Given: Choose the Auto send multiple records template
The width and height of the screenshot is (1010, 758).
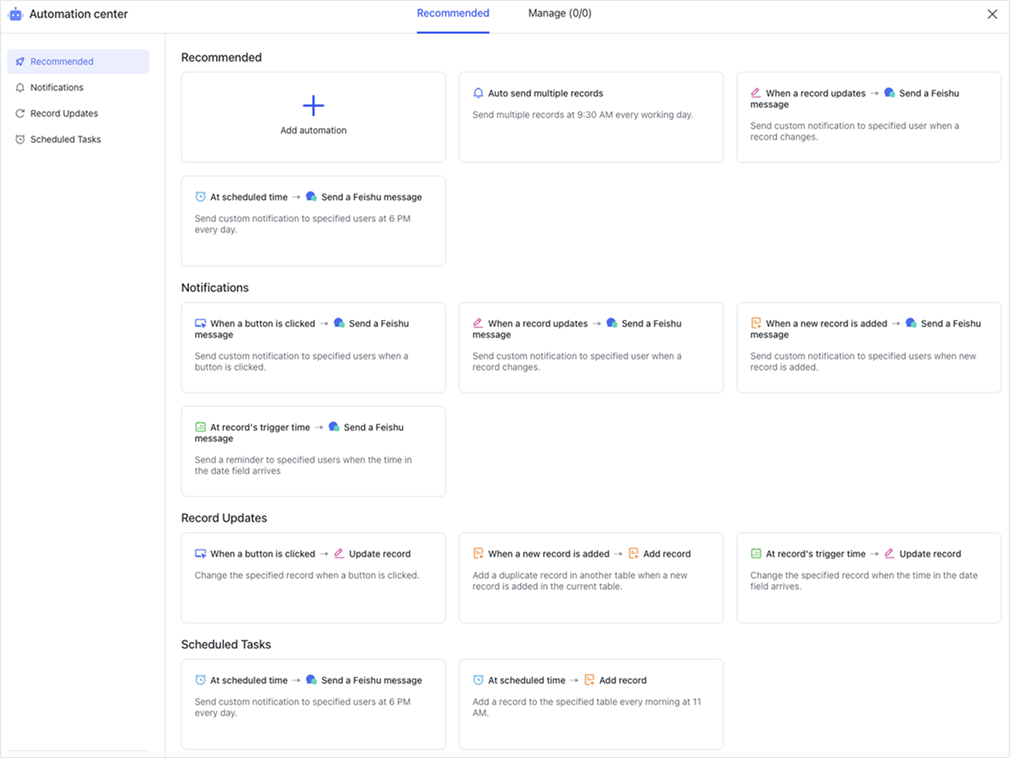Looking at the screenshot, I should (590, 117).
